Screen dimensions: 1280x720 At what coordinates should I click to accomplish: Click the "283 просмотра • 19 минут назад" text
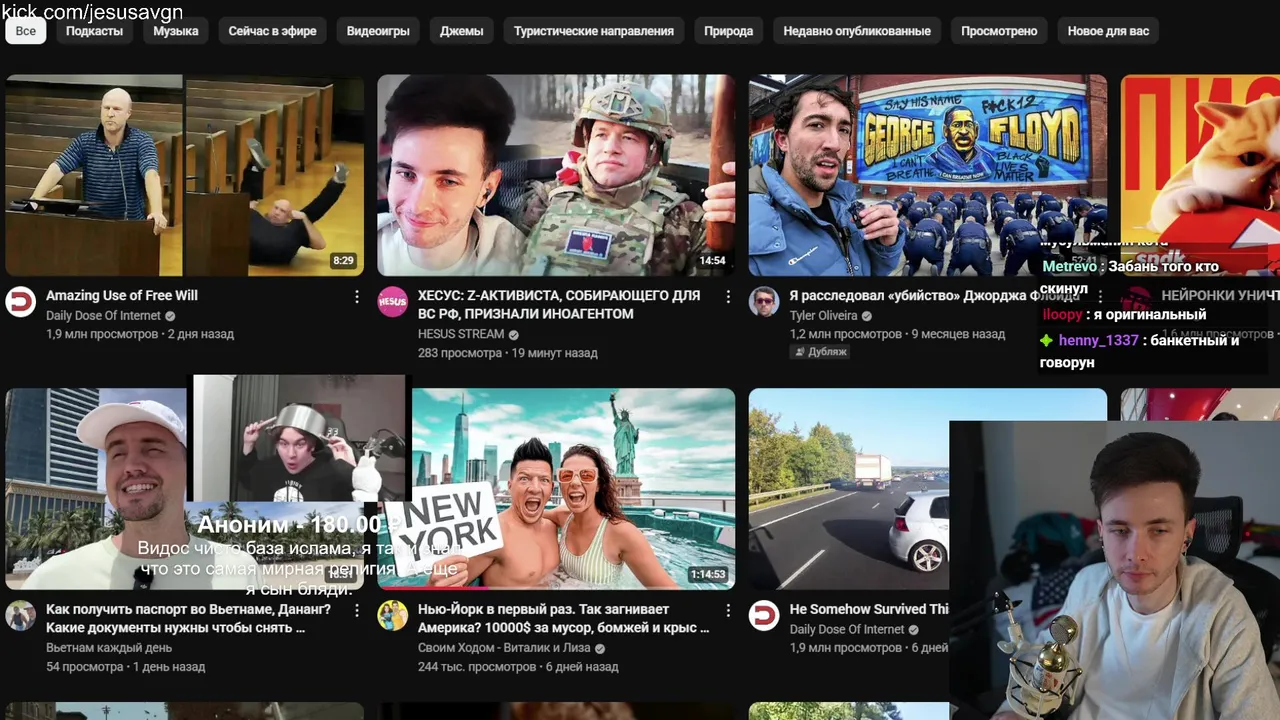(x=508, y=353)
